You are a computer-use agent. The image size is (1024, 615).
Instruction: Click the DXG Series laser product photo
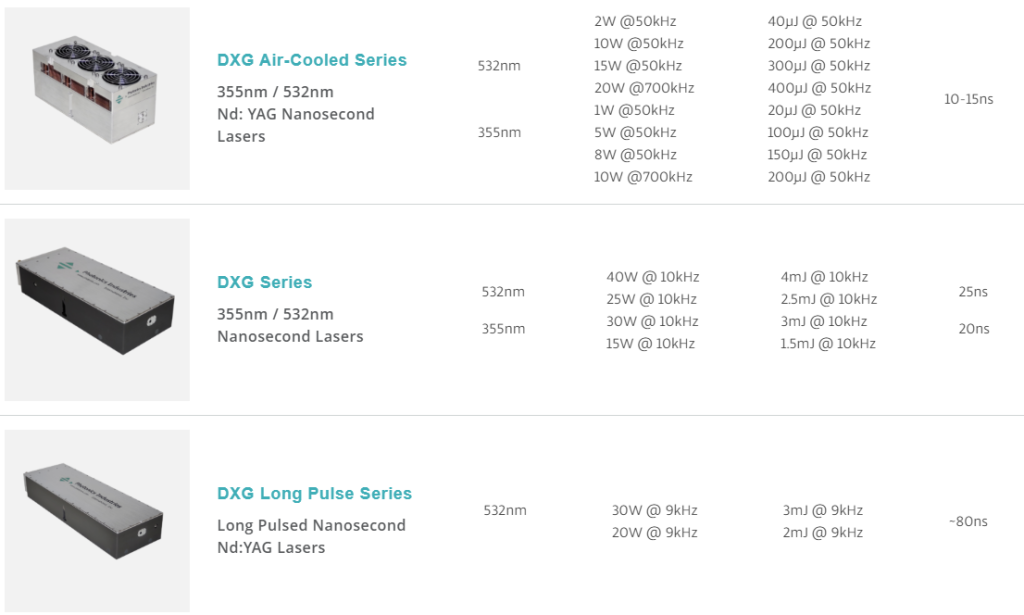coord(97,309)
